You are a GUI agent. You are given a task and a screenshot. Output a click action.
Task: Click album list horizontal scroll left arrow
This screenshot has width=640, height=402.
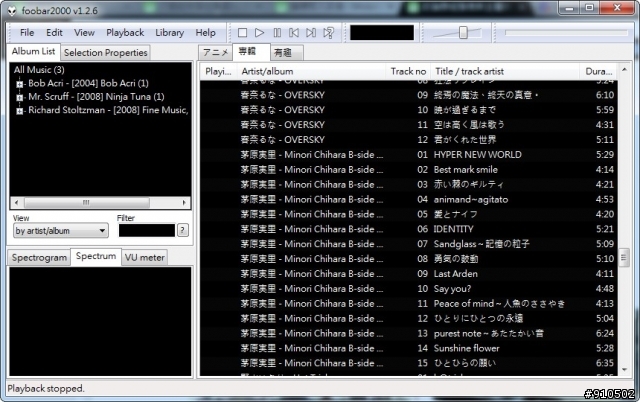(16, 202)
